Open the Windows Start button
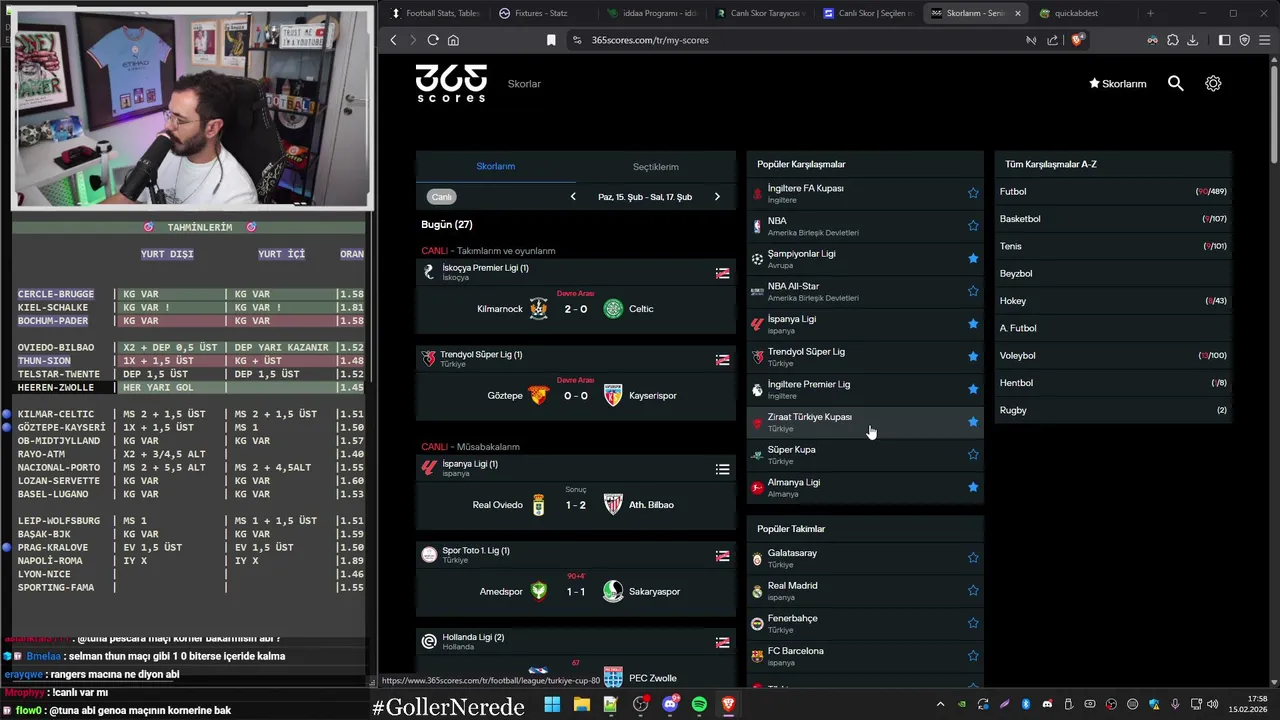 click(552, 705)
